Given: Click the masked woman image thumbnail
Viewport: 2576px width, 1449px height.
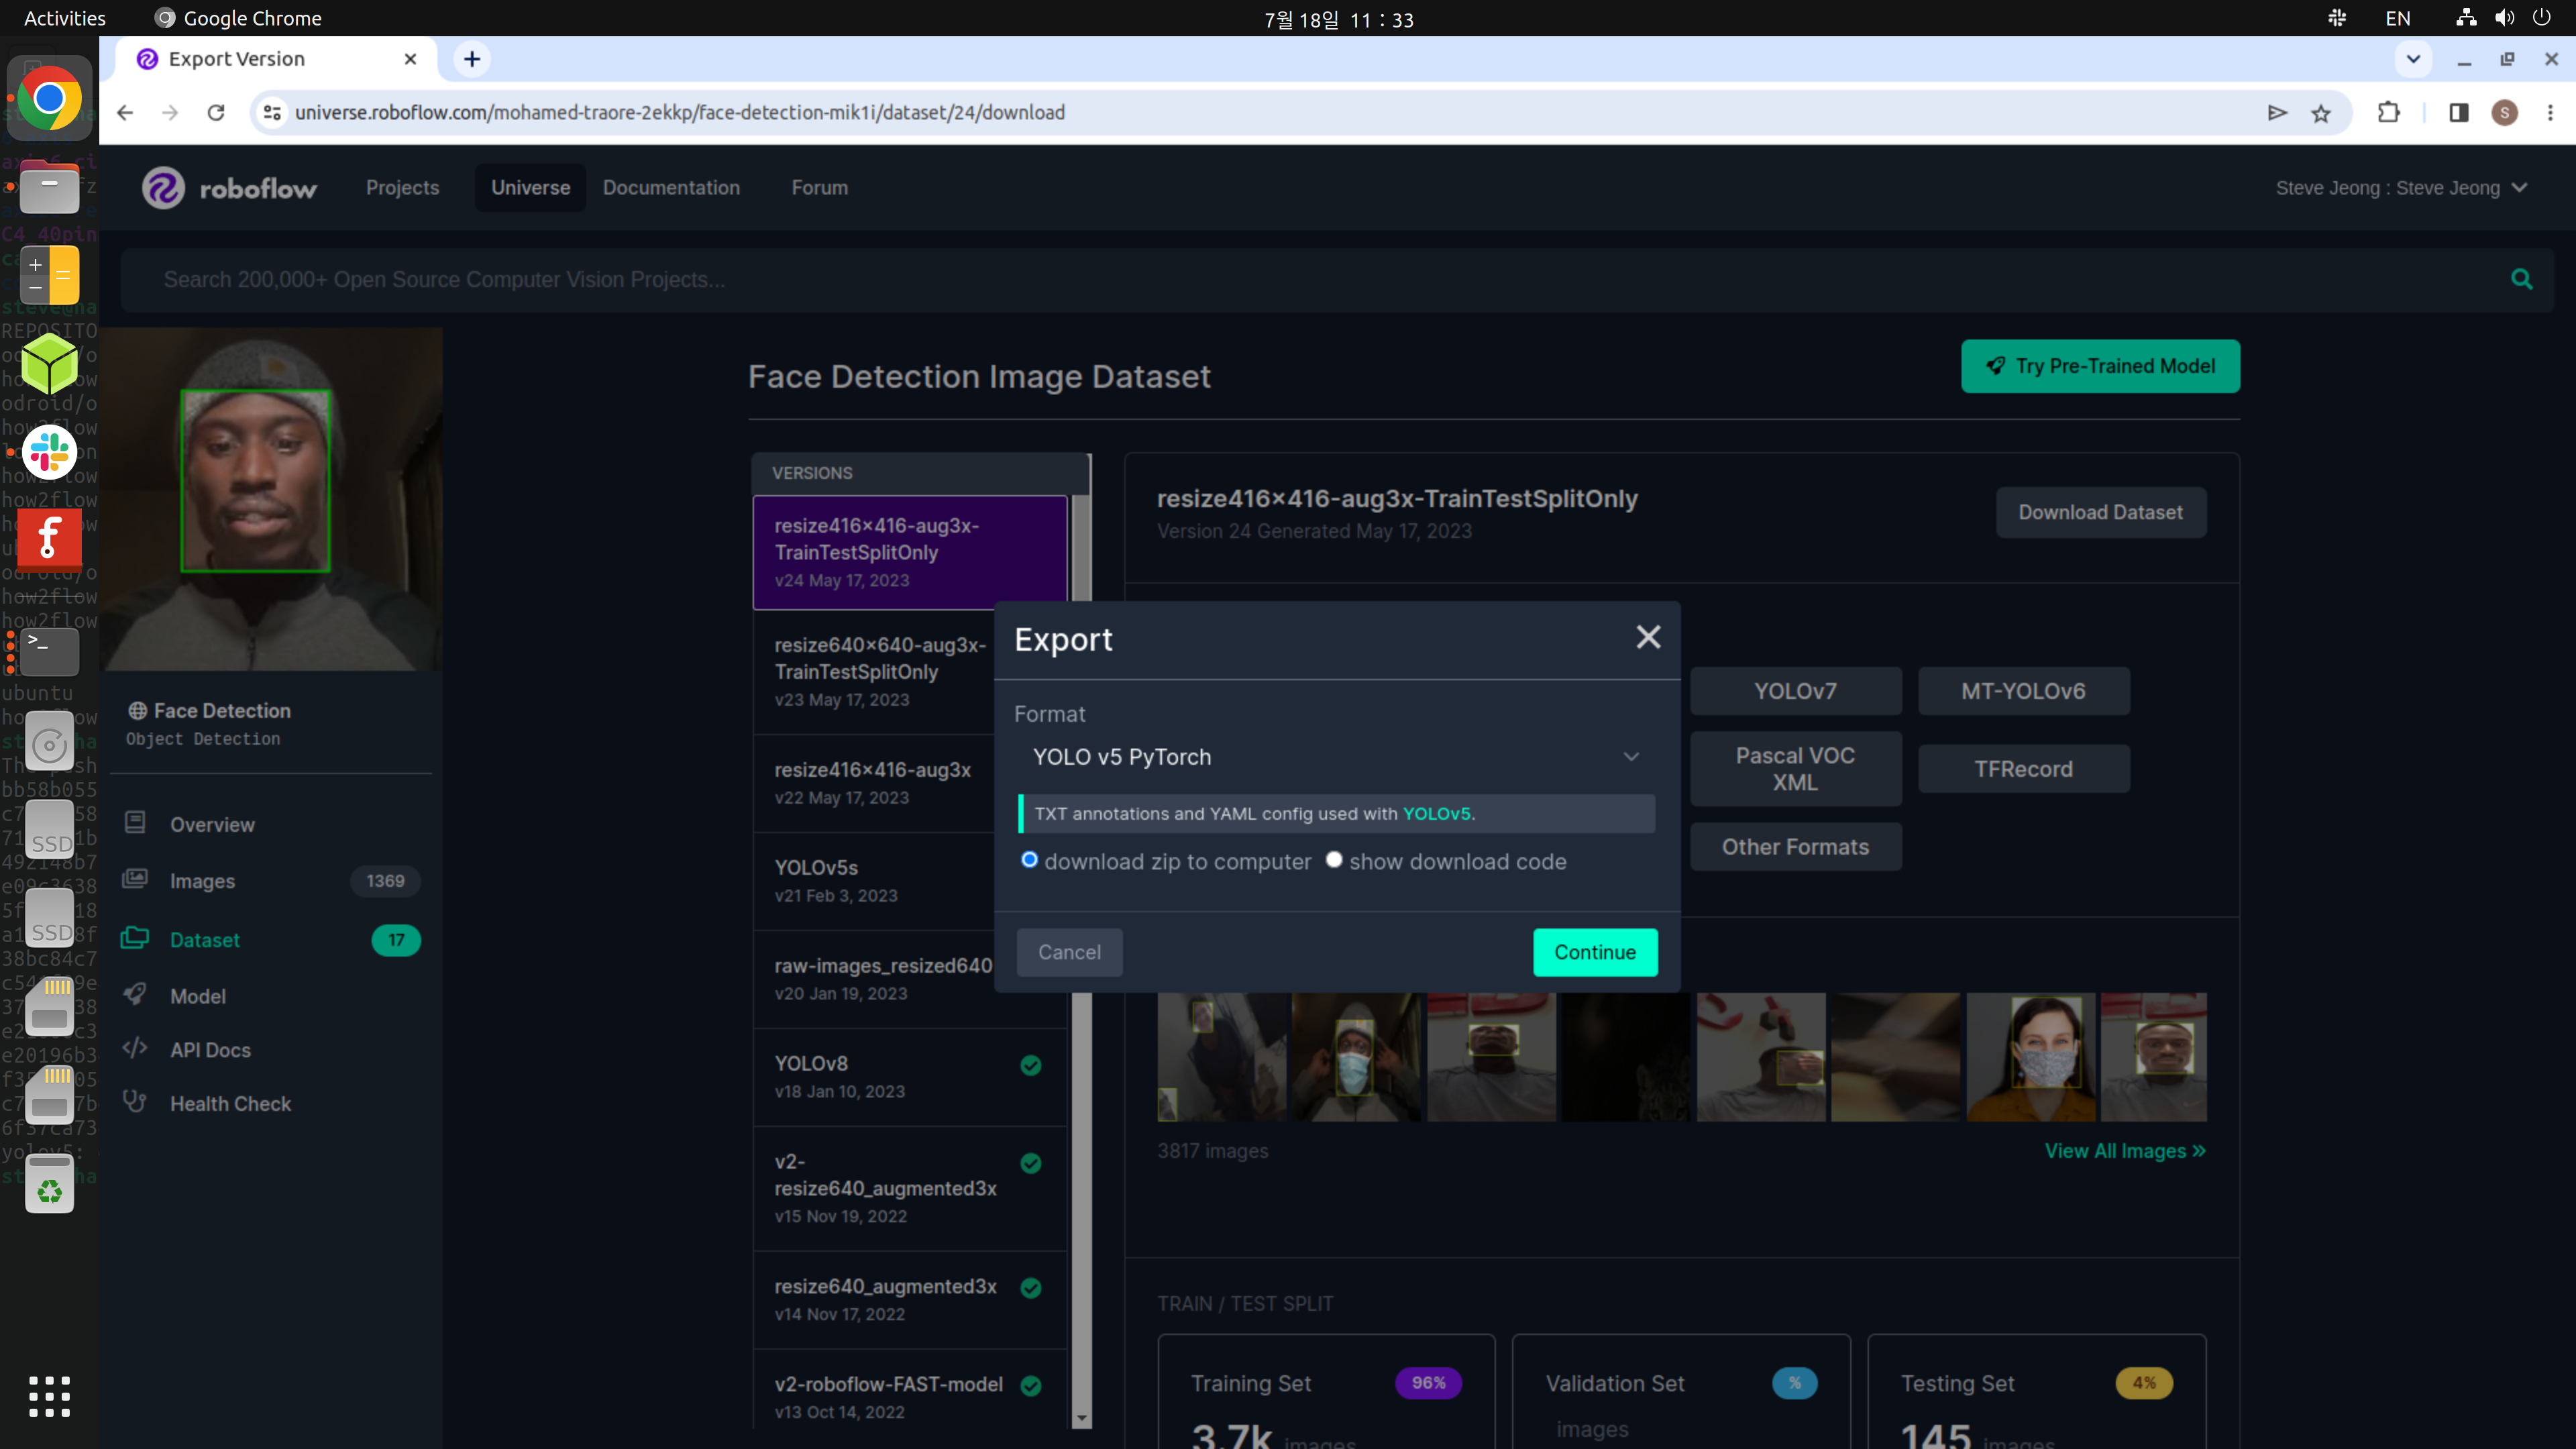Looking at the screenshot, I should point(2031,1056).
